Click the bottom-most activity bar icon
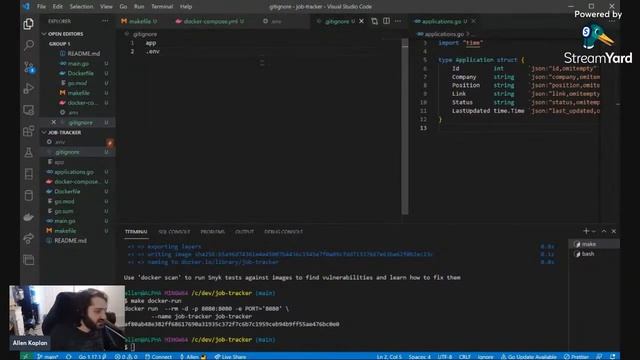640x360 pixels. pos(29,260)
